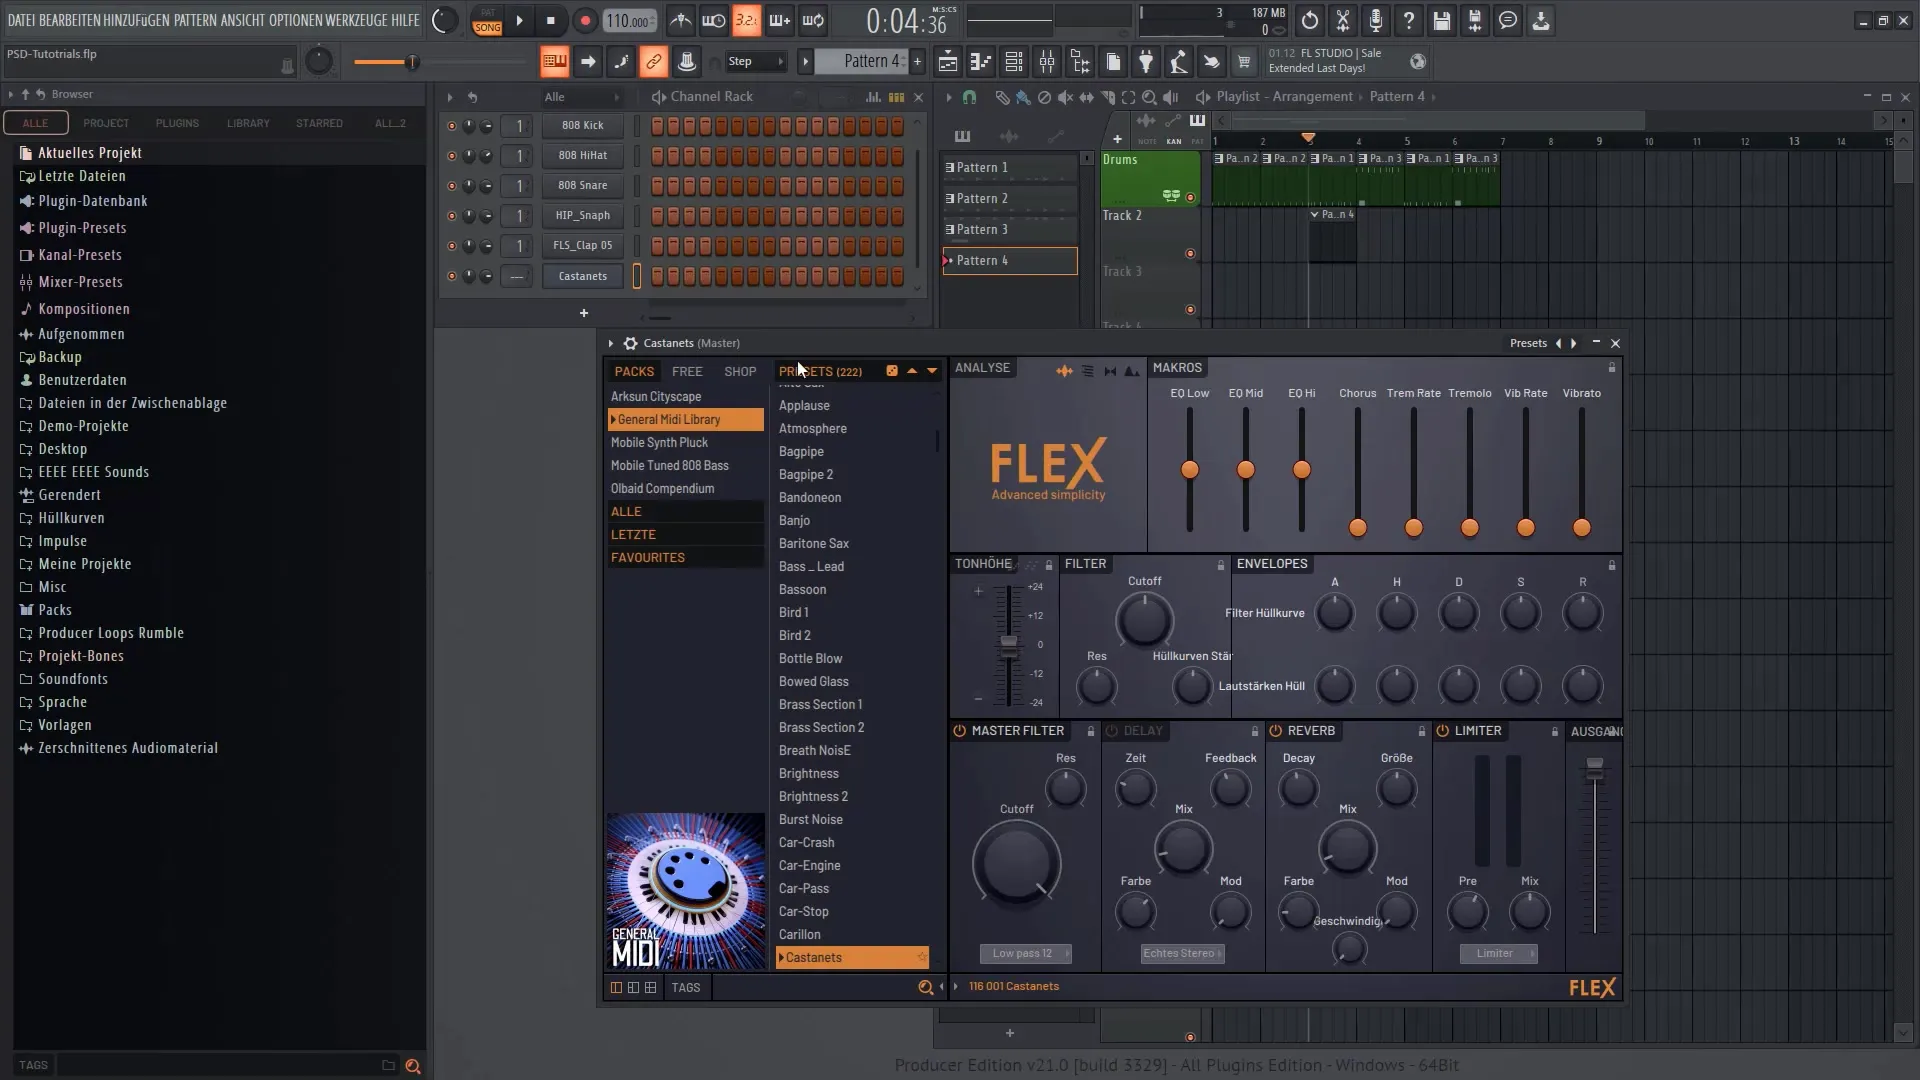Click the Low pass 12 filter button
1920x1080 pixels.
point(1025,952)
